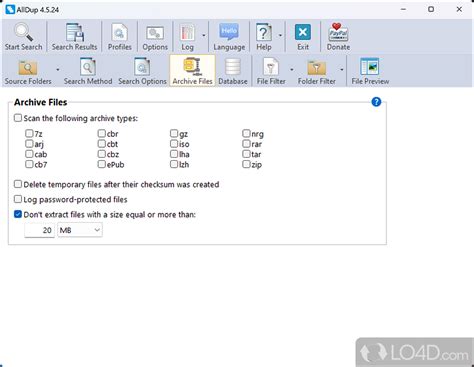
Task: Click the Archive Files panel heading
Action: click(41, 102)
